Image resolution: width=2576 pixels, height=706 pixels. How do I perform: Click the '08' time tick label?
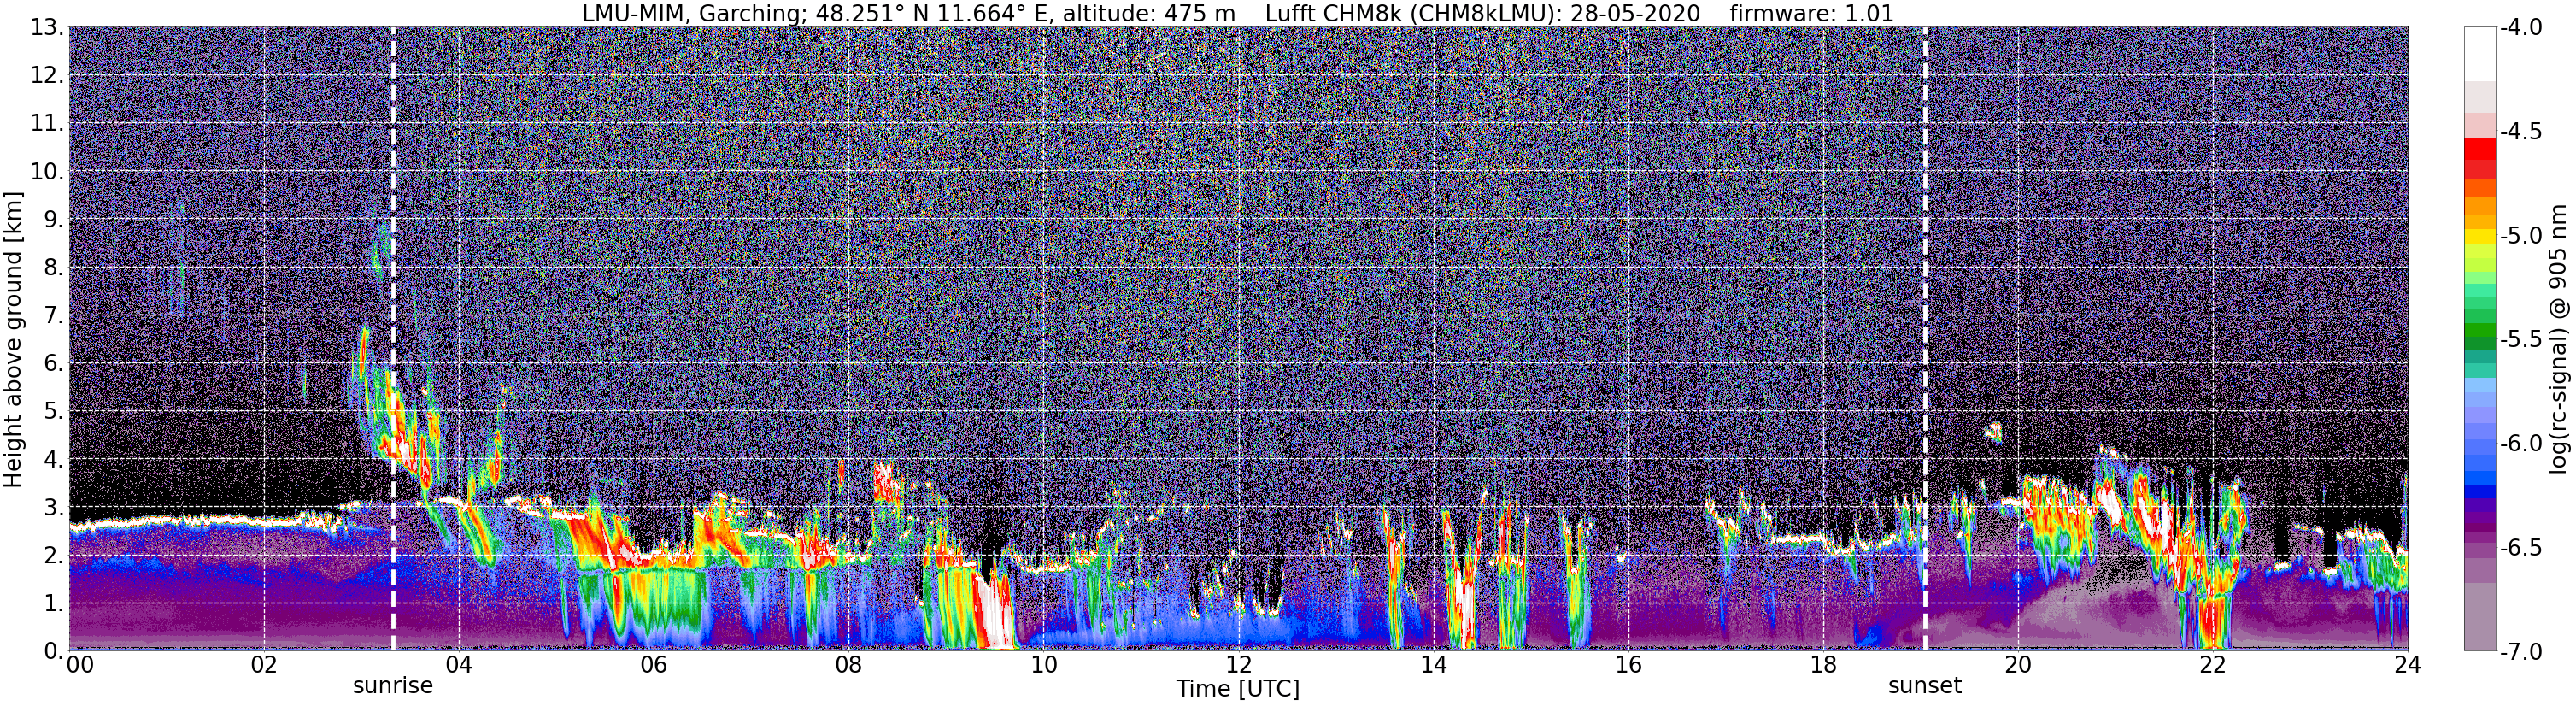[849, 665]
